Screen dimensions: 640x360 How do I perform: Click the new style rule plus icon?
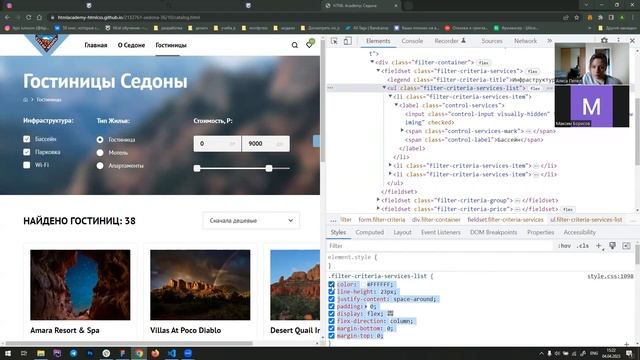[x=599, y=246]
